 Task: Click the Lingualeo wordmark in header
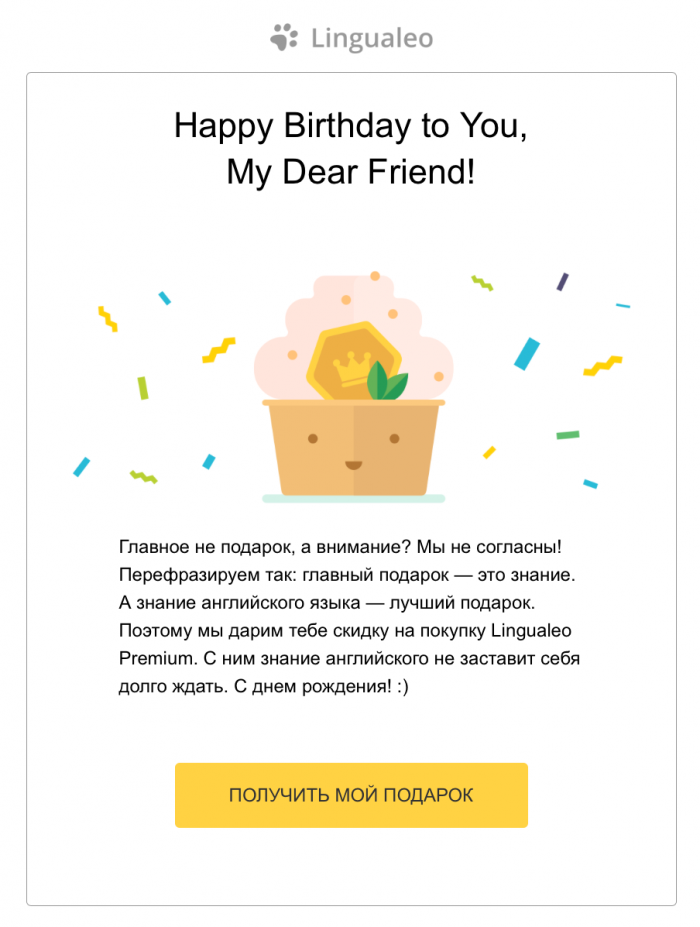pyautogui.click(x=371, y=39)
